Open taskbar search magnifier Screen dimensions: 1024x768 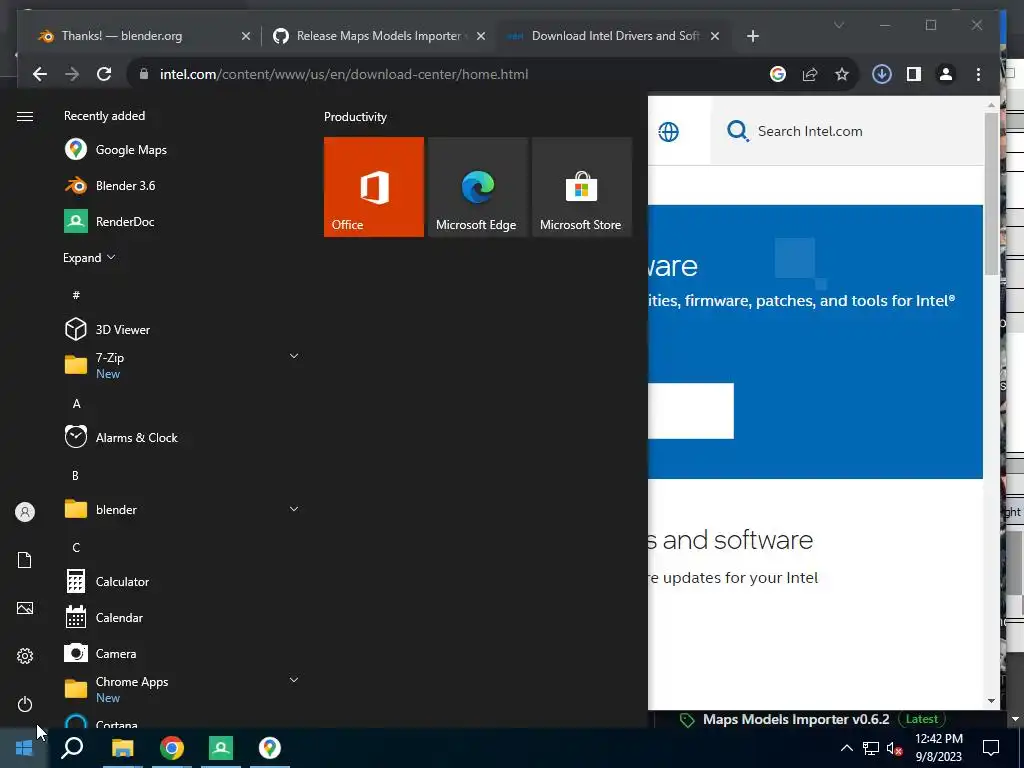72,748
